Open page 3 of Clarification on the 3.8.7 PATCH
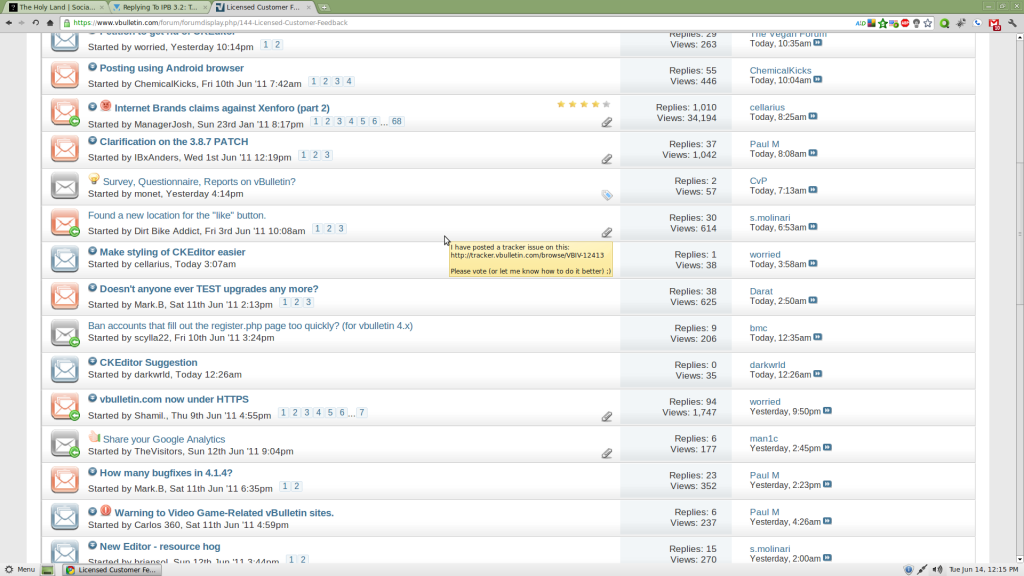The height and width of the screenshot is (576, 1024). point(327,155)
